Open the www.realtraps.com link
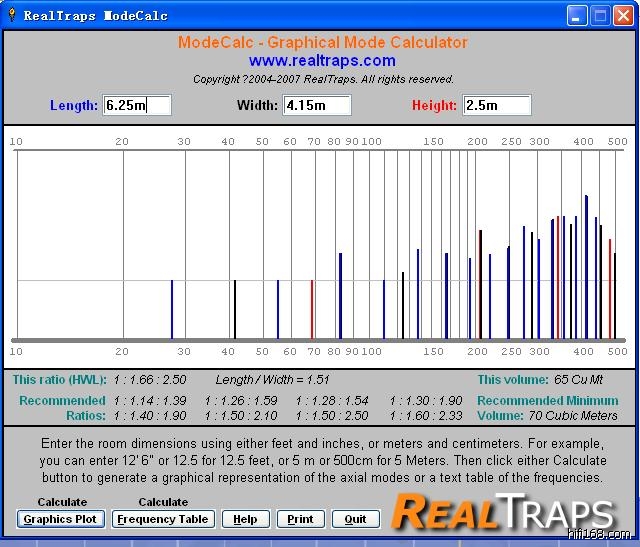Image resolution: width=640 pixels, height=547 pixels. (x=322, y=61)
